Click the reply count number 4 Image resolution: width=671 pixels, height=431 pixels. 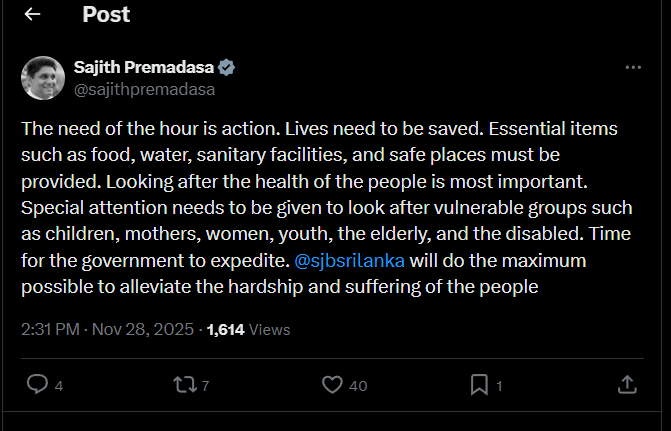click(59, 385)
